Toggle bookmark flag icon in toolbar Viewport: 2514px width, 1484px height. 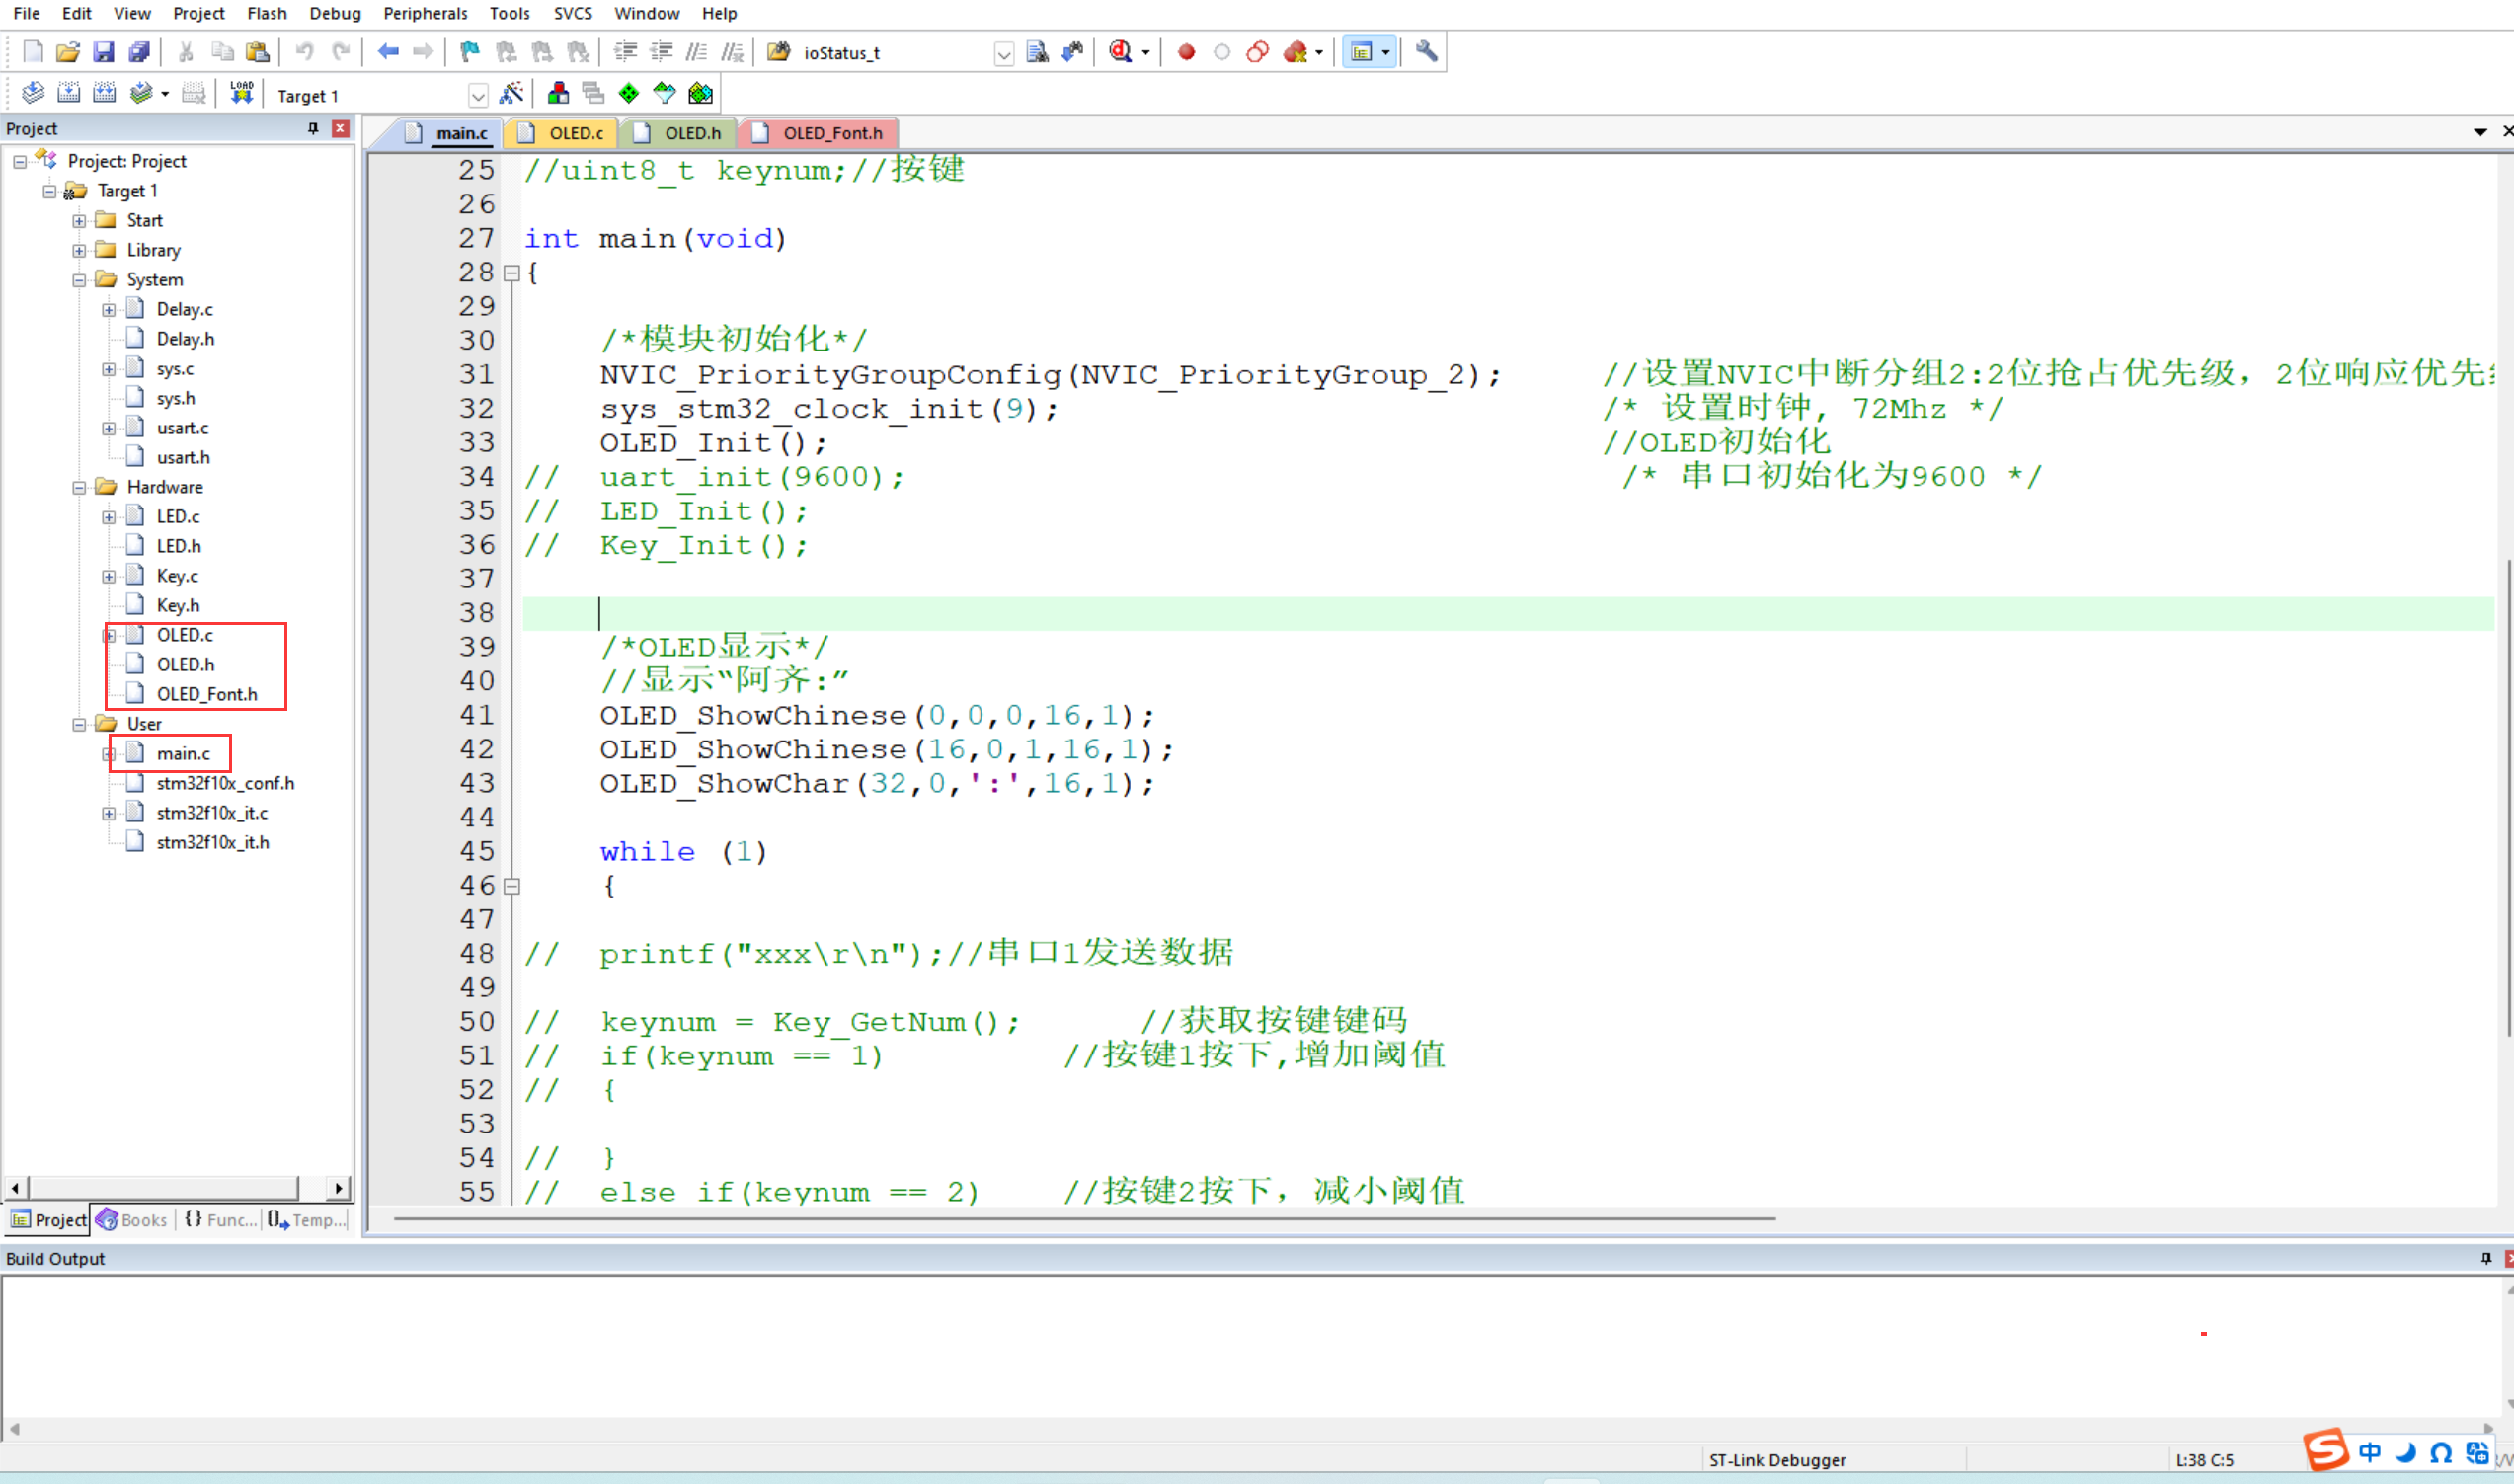coord(469,52)
